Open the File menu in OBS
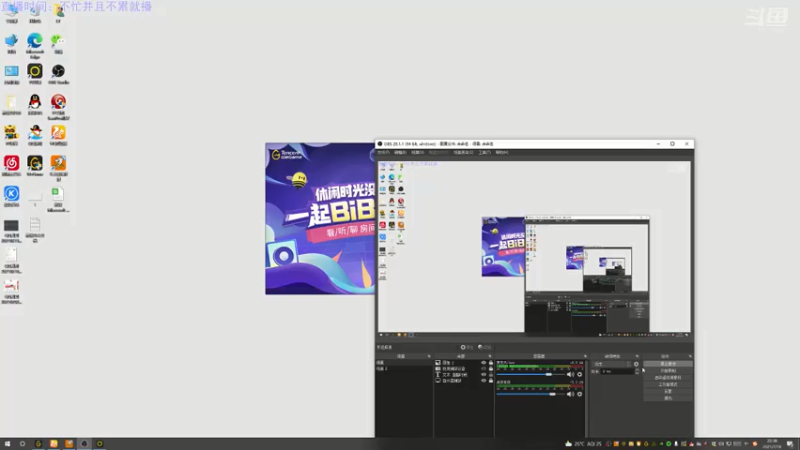Viewport: 800px width, 450px height. (x=383, y=153)
